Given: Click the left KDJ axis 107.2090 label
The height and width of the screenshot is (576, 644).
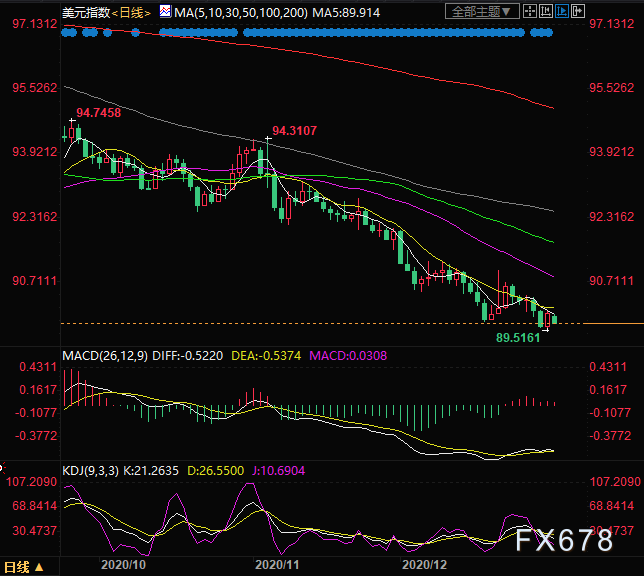Looking at the screenshot, I should 31,482.
